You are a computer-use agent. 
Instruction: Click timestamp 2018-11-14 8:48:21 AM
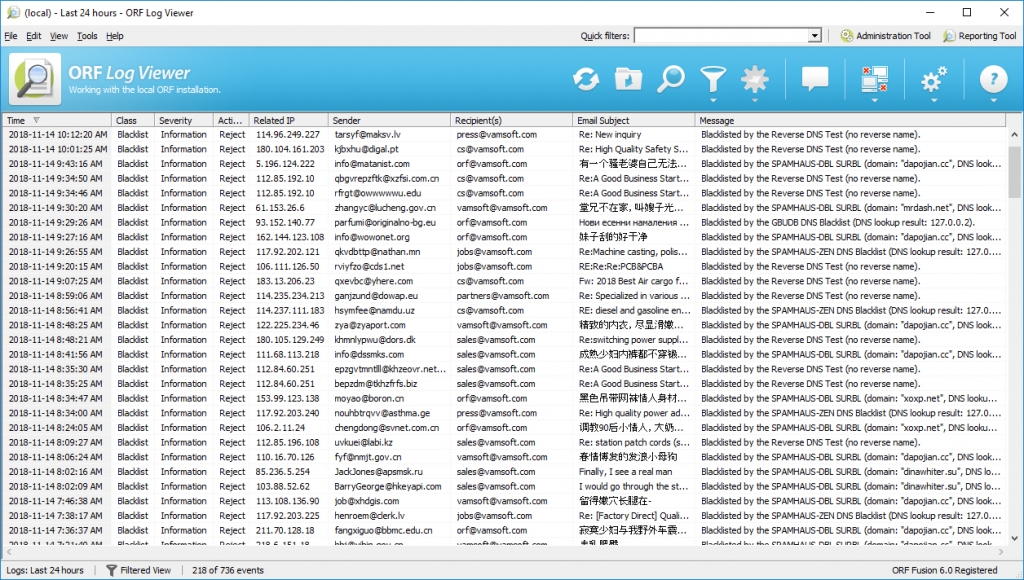[56, 340]
